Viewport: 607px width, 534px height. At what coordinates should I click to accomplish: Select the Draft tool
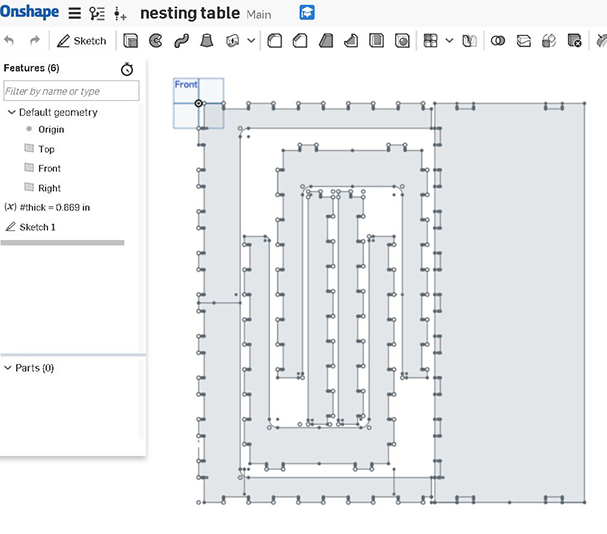click(x=326, y=41)
